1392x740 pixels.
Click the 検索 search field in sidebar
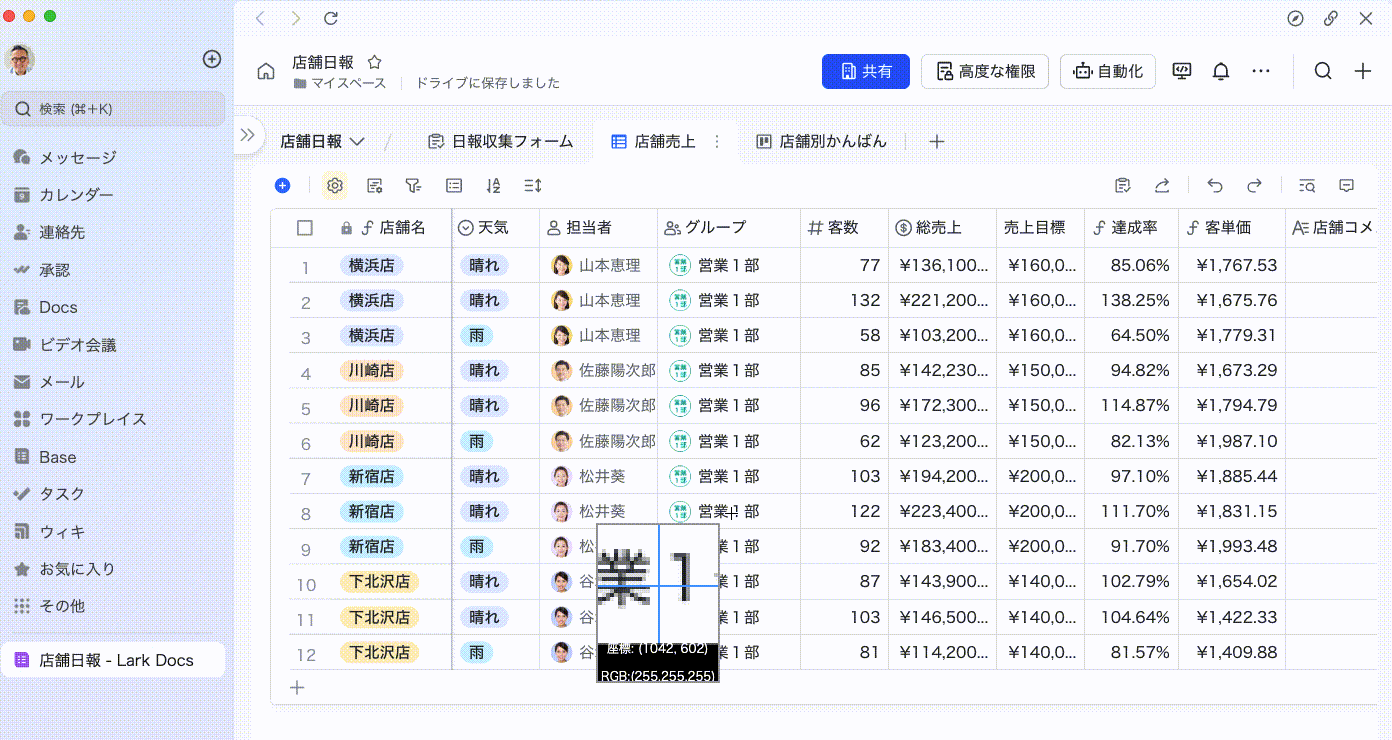113,109
